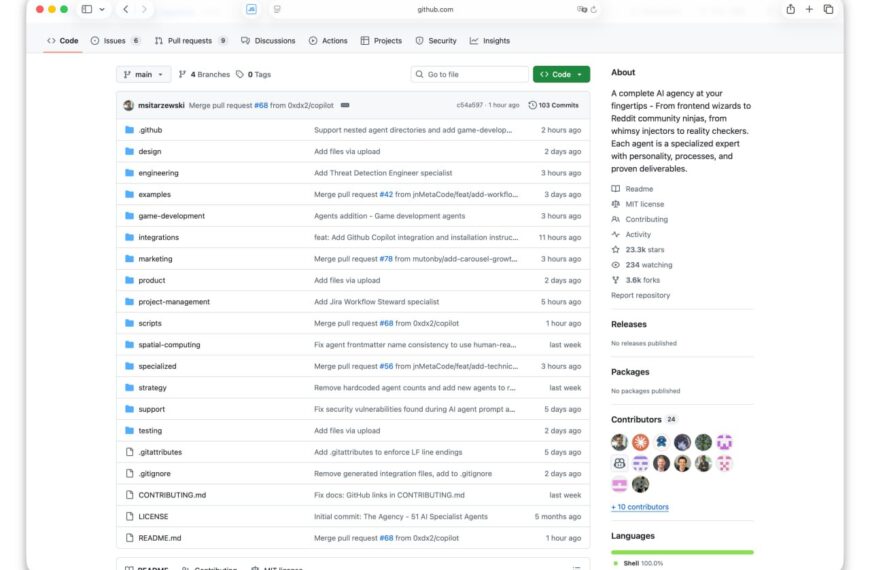Click the Safari Share icon
The width and height of the screenshot is (870, 570).
790,9
